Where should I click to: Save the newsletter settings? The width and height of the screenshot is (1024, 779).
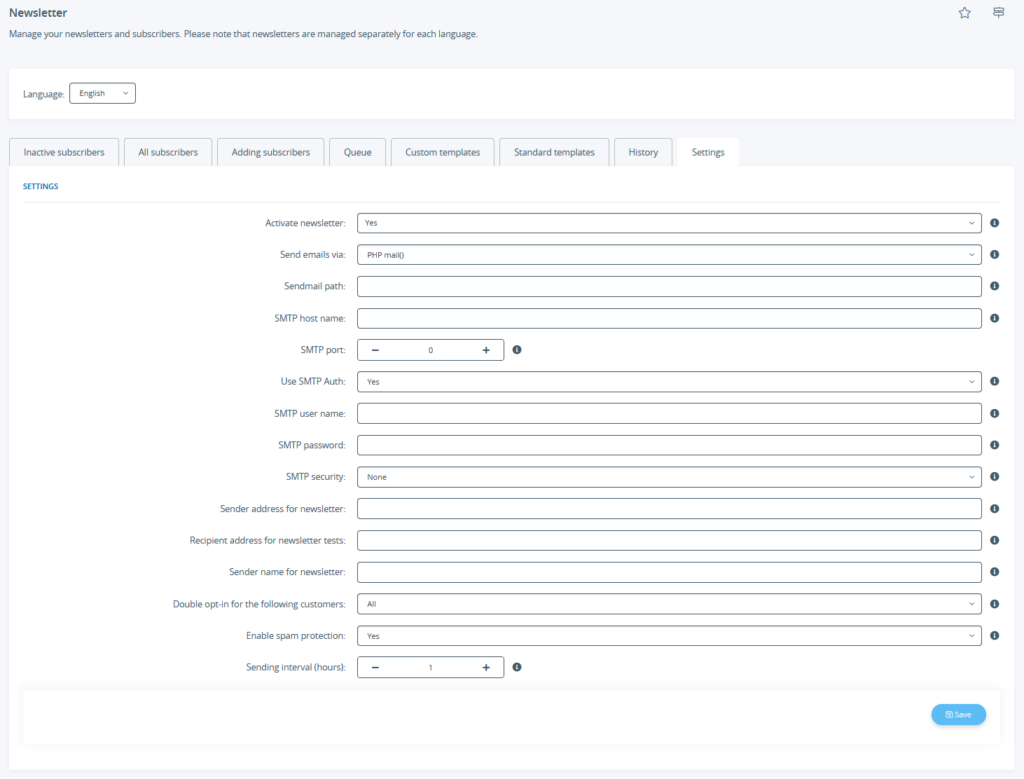click(x=957, y=714)
